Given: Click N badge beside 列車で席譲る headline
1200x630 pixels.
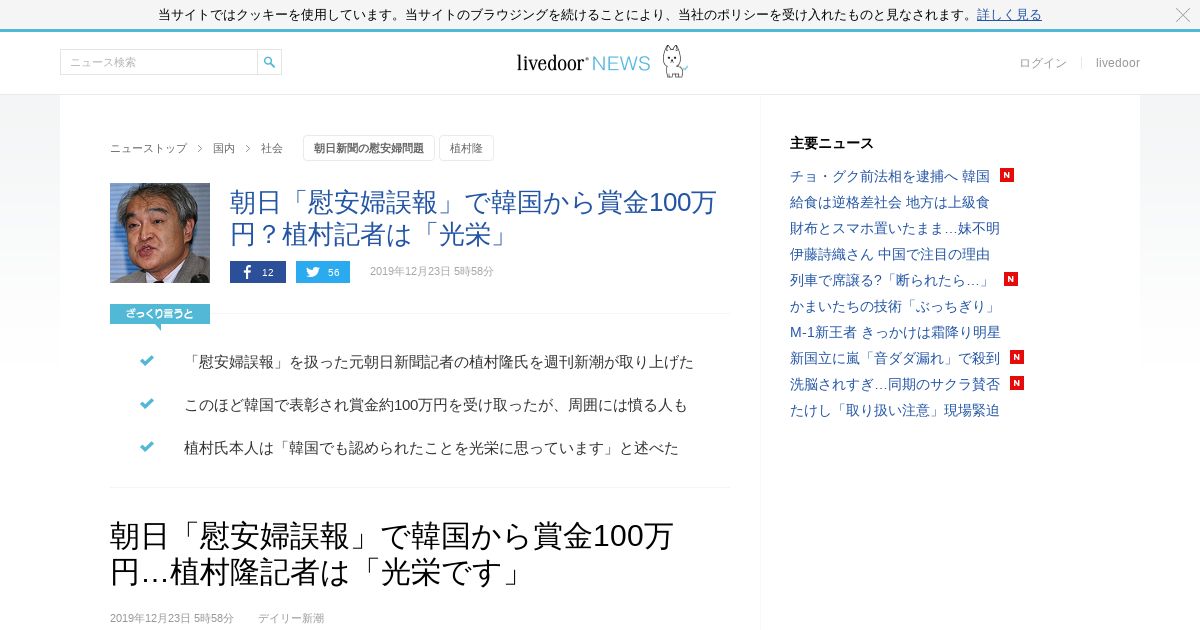Looking at the screenshot, I should coord(1011,279).
